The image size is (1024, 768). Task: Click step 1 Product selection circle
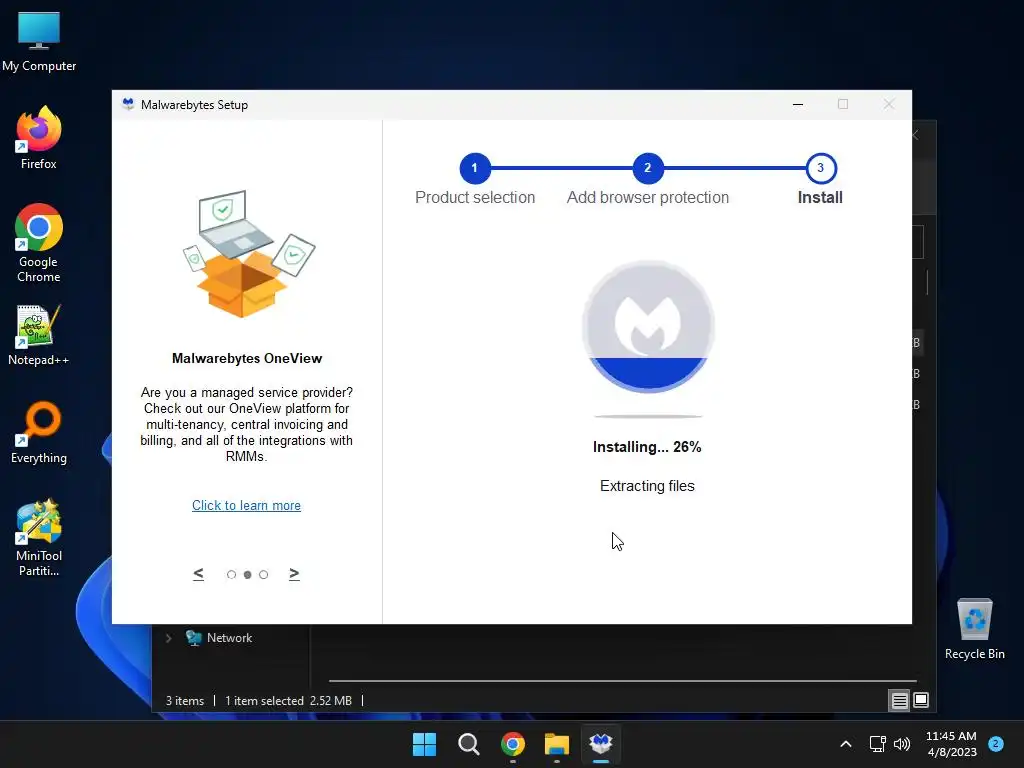point(475,168)
